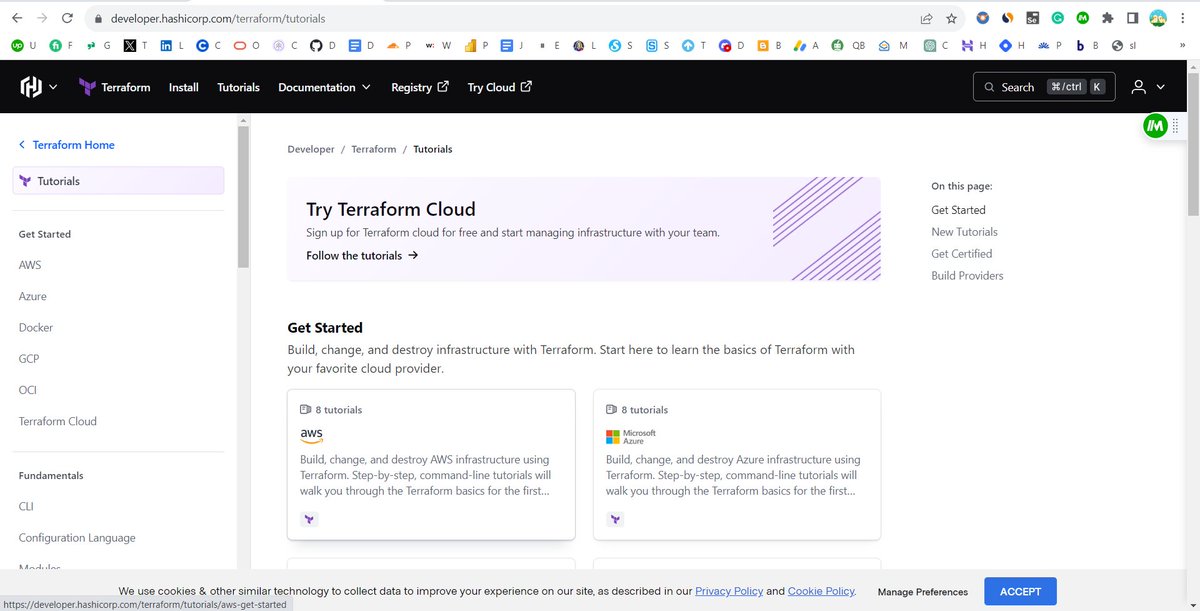This screenshot has width=1200, height=611.
Task: Open the HashiCorp logo product switcher
Action: 39,87
